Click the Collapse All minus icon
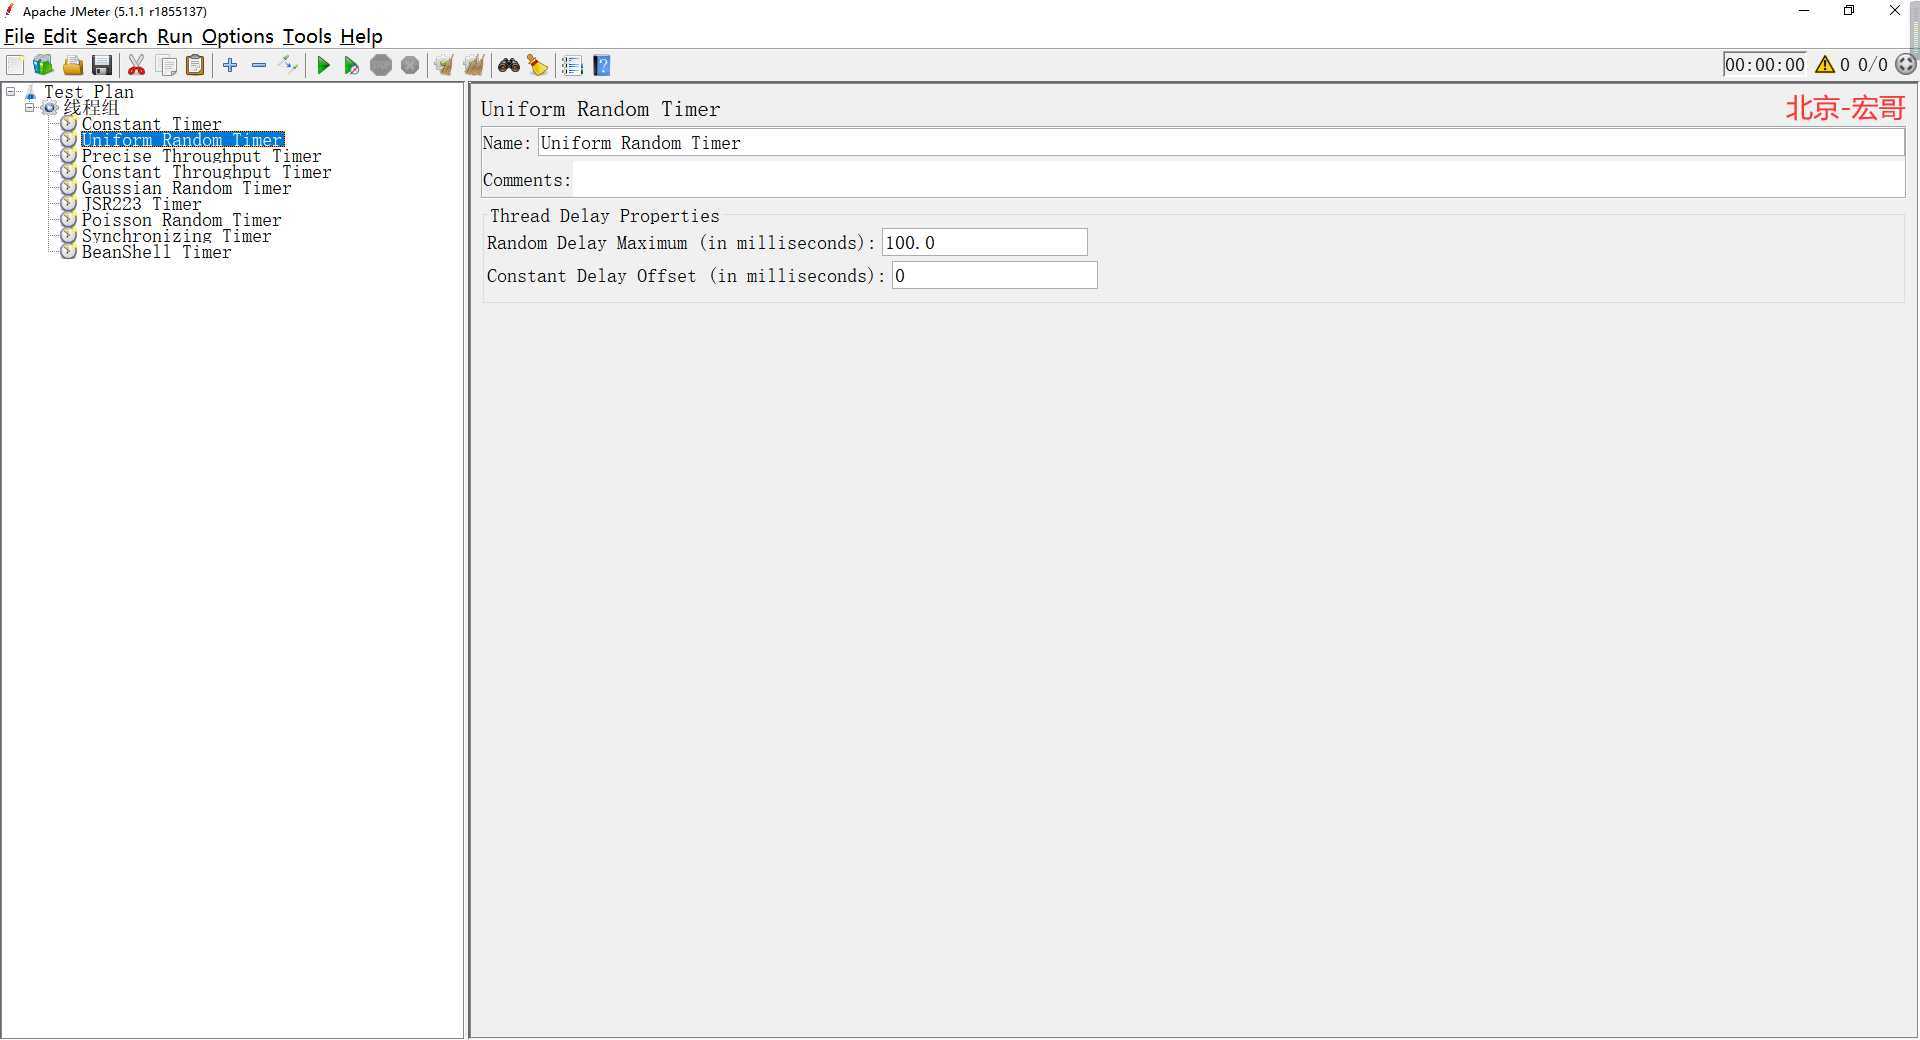The height and width of the screenshot is (1040, 1920). tap(259, 65)
